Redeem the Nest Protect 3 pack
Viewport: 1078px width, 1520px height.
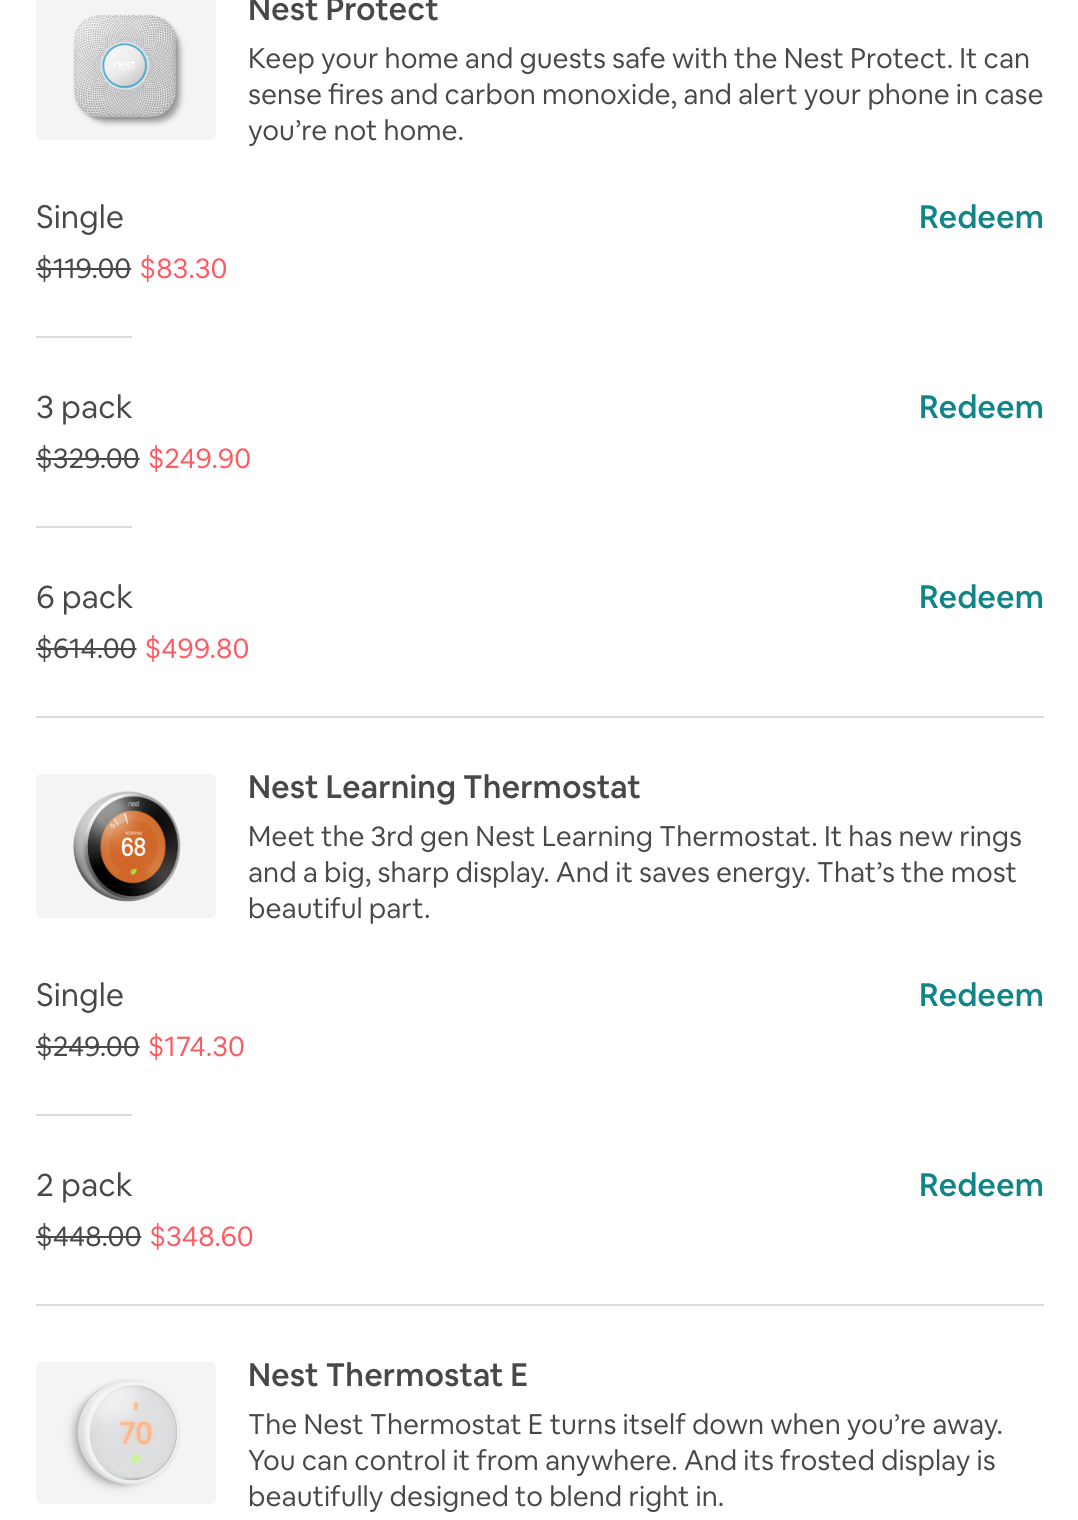pyautogui.click(x=980, y=407)
